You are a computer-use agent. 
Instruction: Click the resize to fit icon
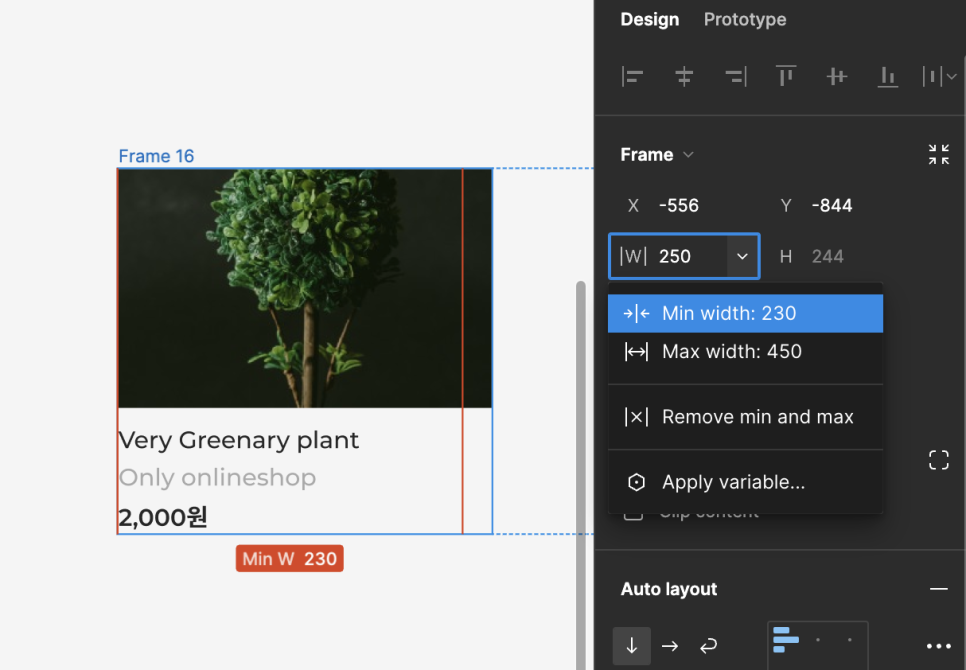click(938, 154)
